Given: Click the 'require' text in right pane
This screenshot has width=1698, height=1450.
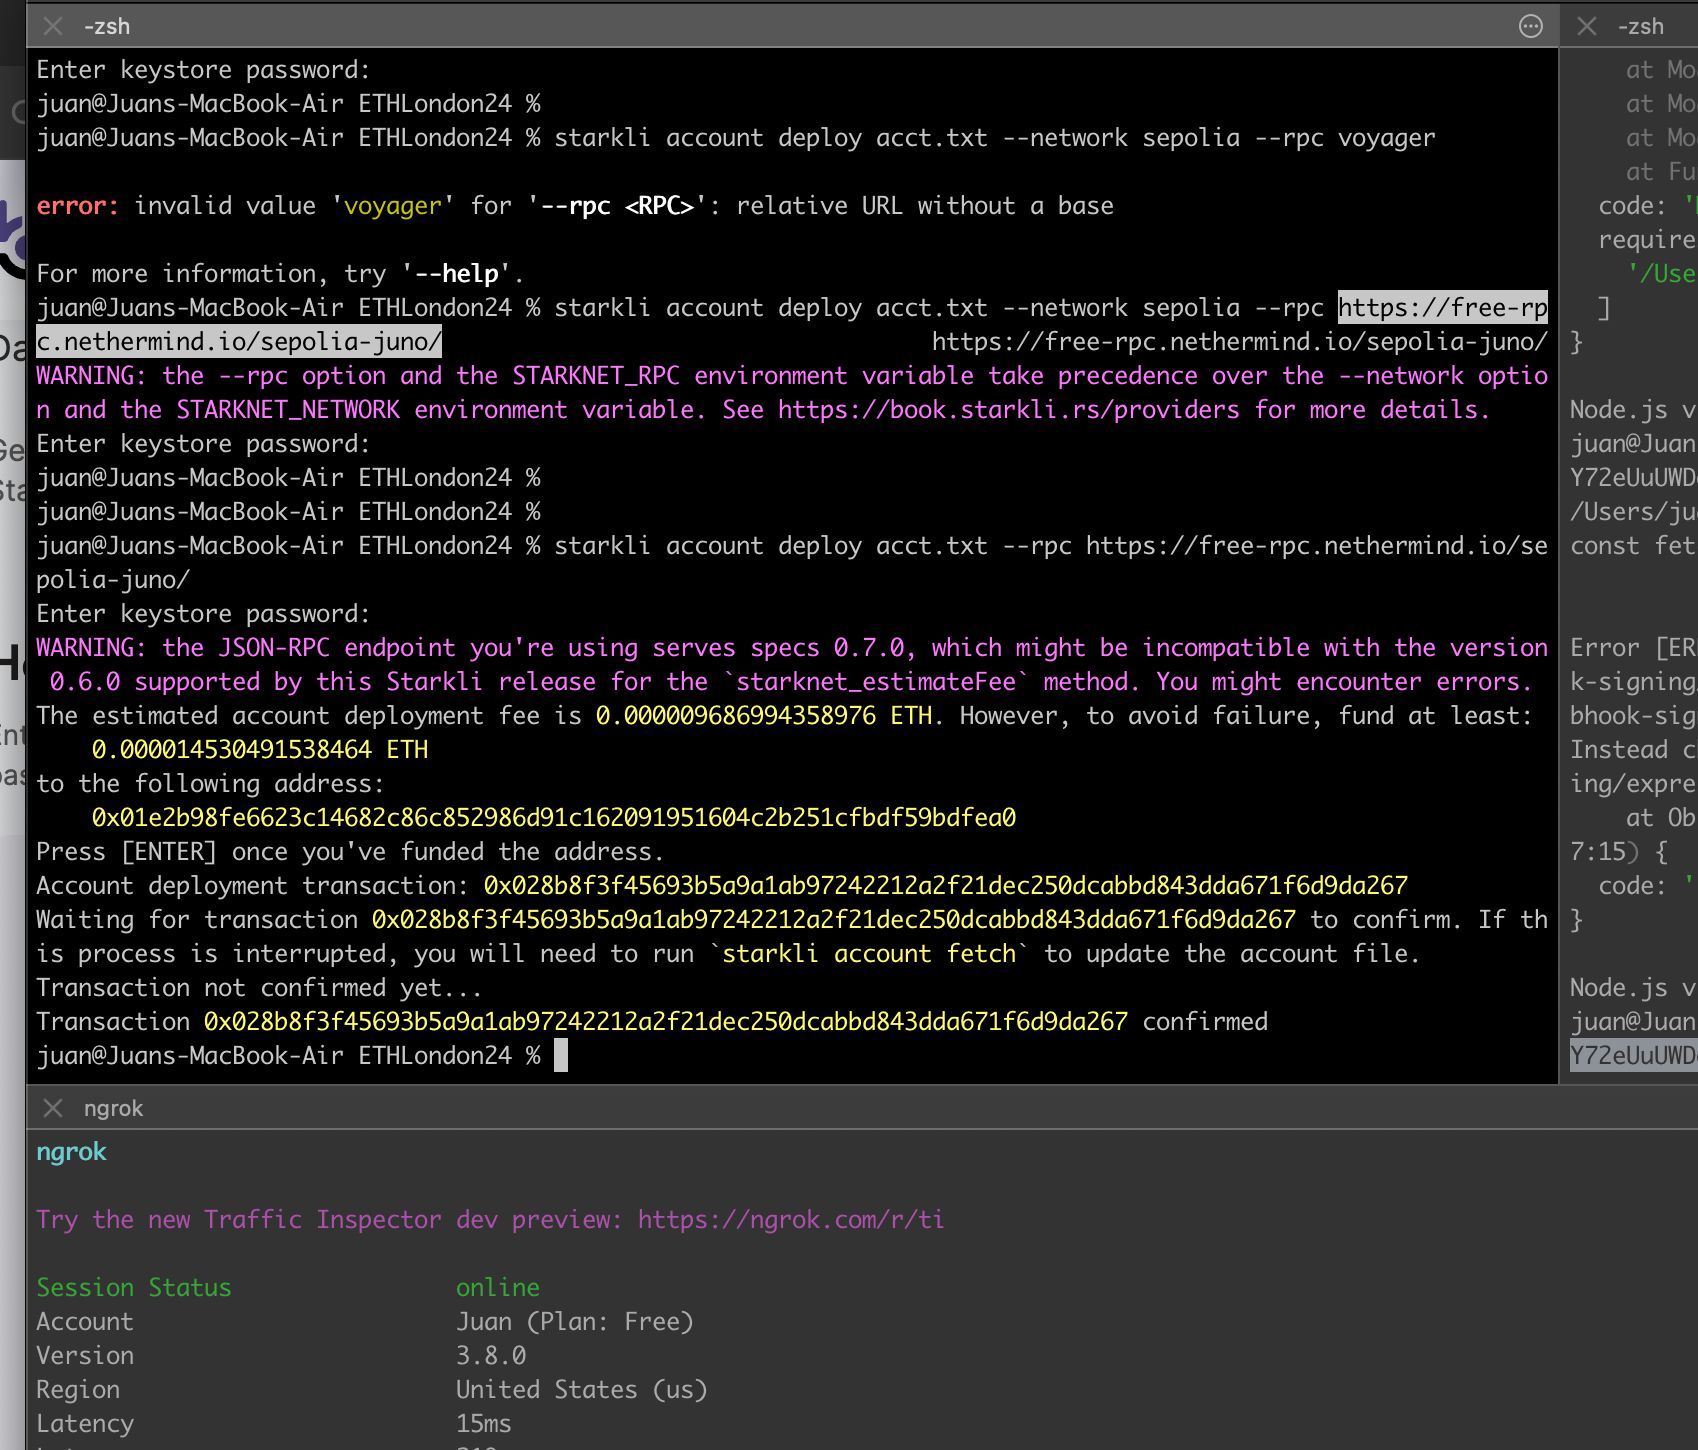Looking at the screenshot, I should click(1647, 240).
